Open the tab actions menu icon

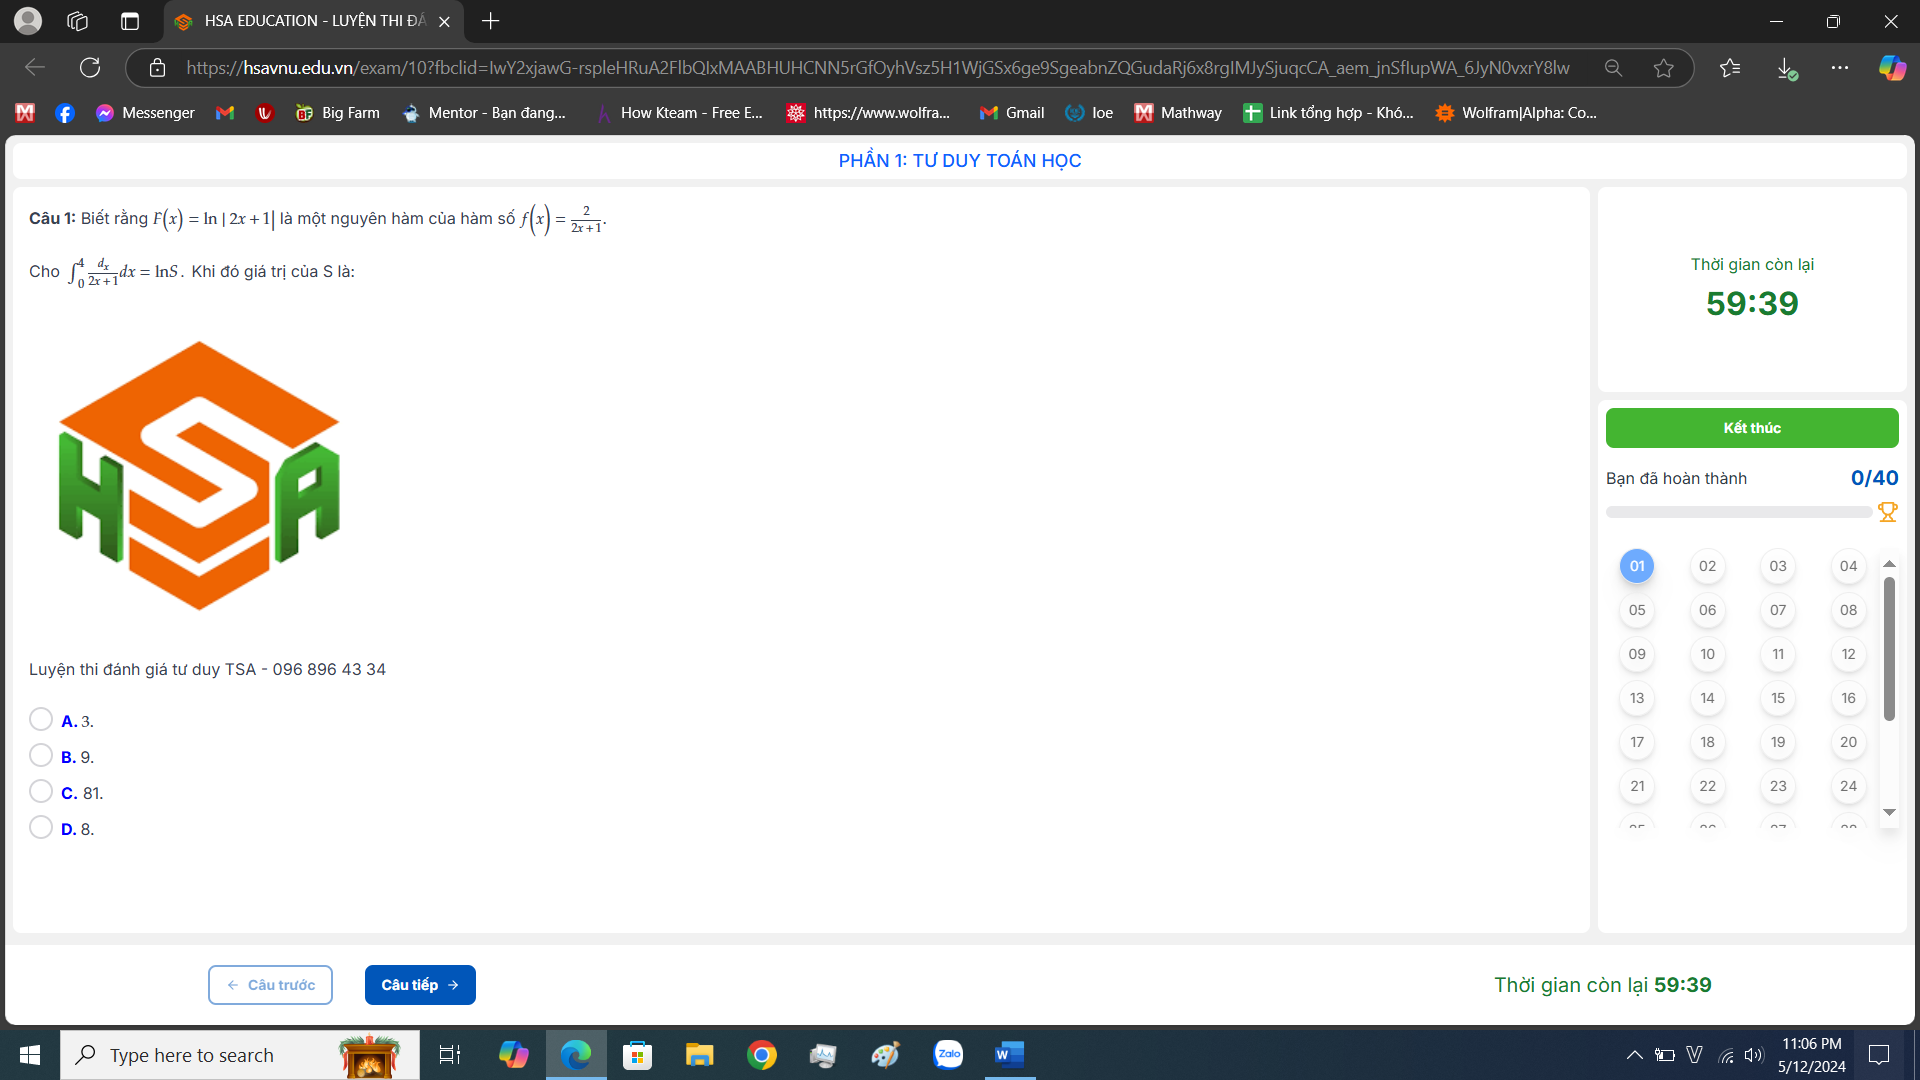(129, 21)
